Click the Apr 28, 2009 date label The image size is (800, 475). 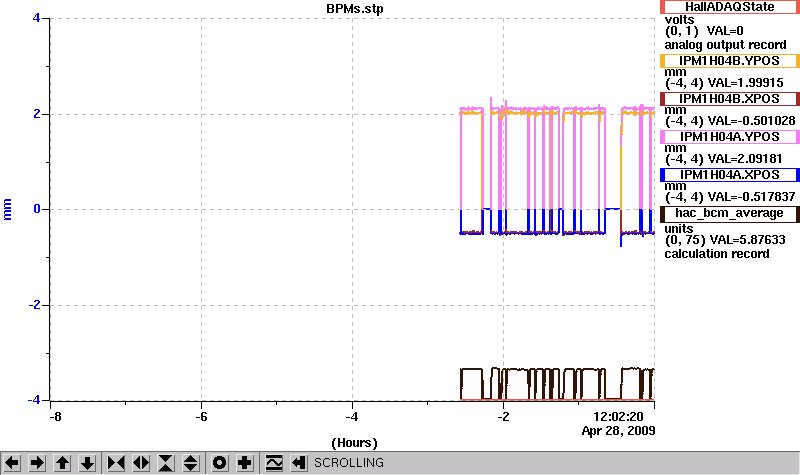point(618,431)
